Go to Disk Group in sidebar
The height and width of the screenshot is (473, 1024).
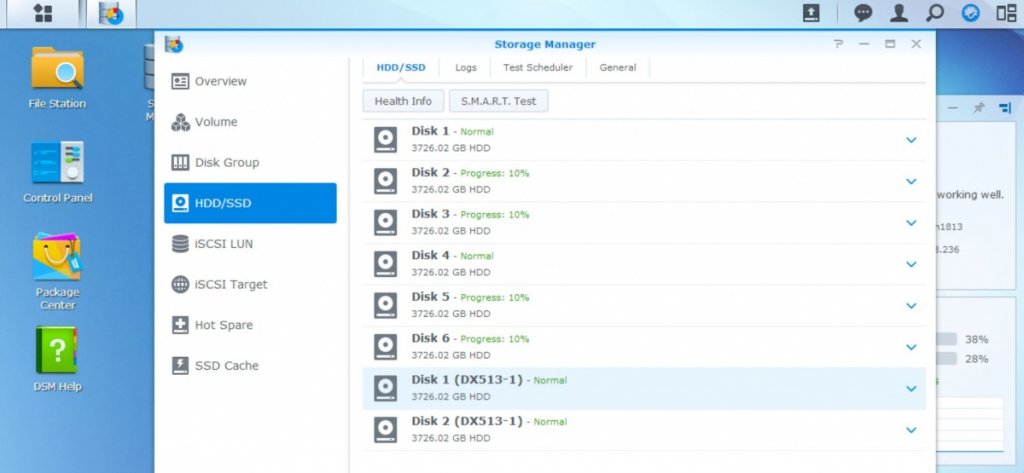click(x=250, y=163)
